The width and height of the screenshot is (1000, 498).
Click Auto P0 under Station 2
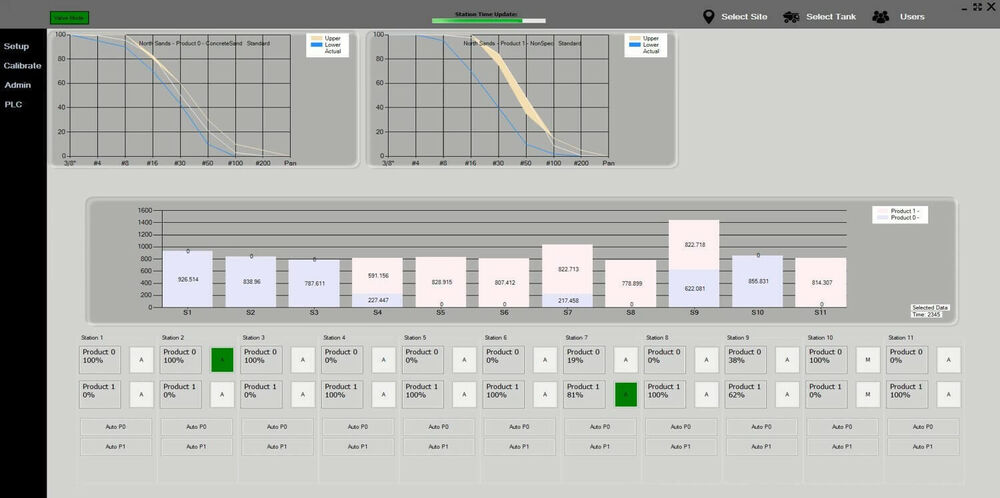coord(196,427)
